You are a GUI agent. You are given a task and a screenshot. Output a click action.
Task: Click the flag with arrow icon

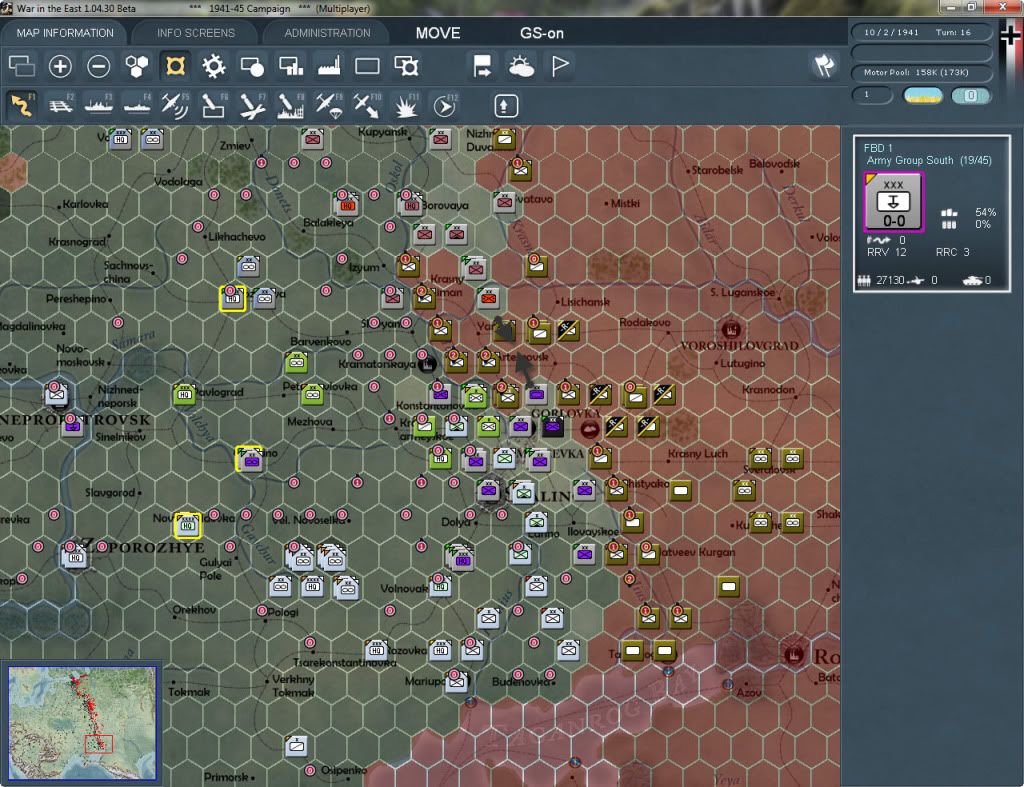(482, 66)
